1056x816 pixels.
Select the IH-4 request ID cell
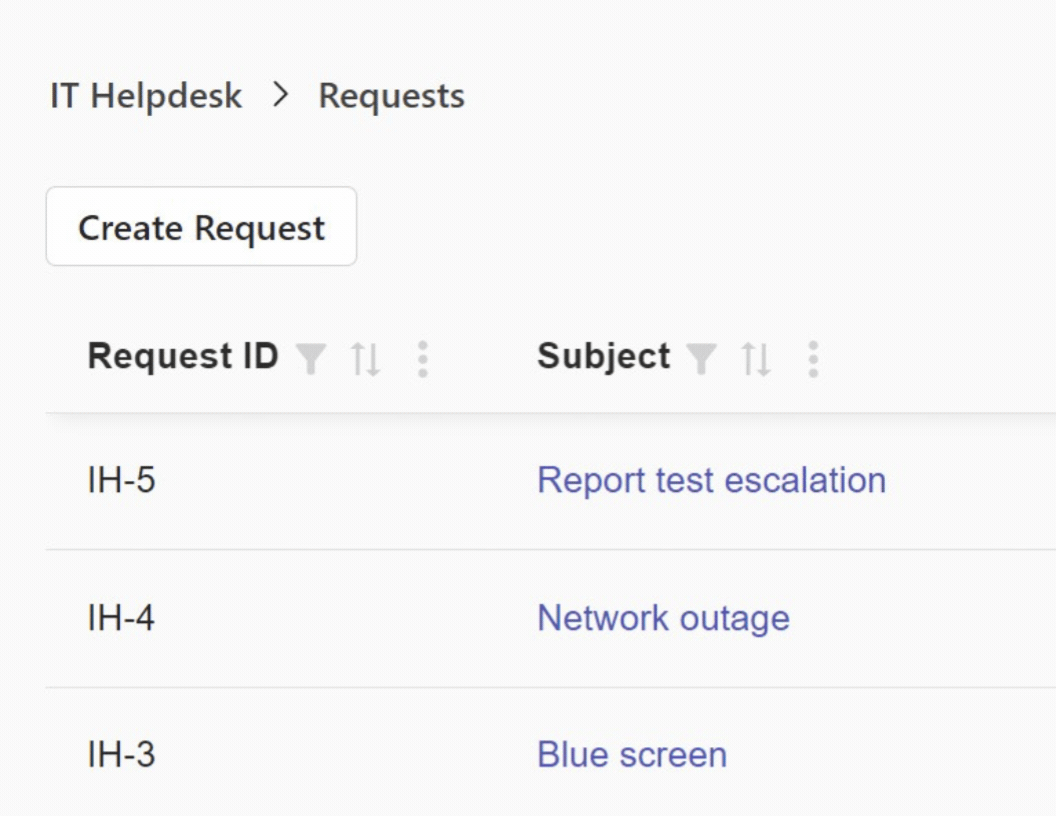[121, 618]
